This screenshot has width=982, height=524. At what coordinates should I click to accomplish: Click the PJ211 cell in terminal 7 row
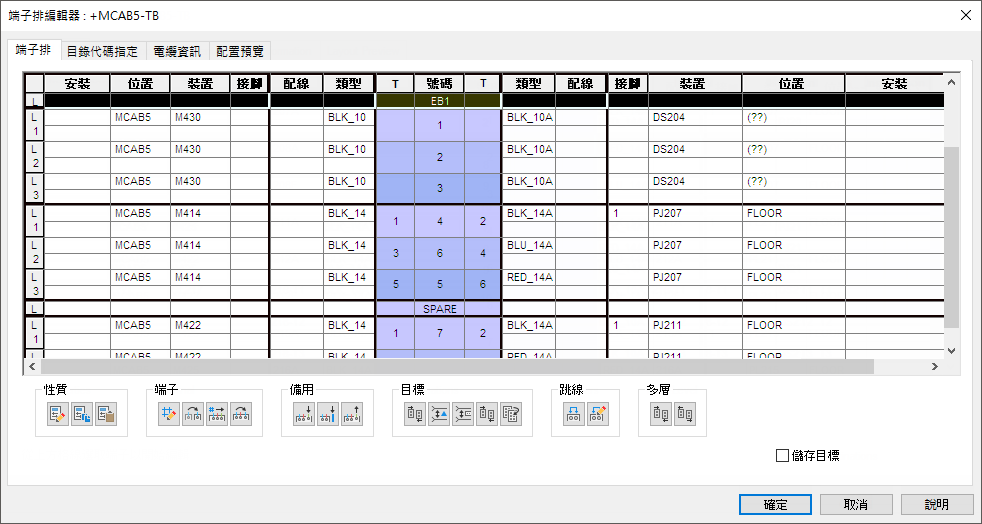695,326
